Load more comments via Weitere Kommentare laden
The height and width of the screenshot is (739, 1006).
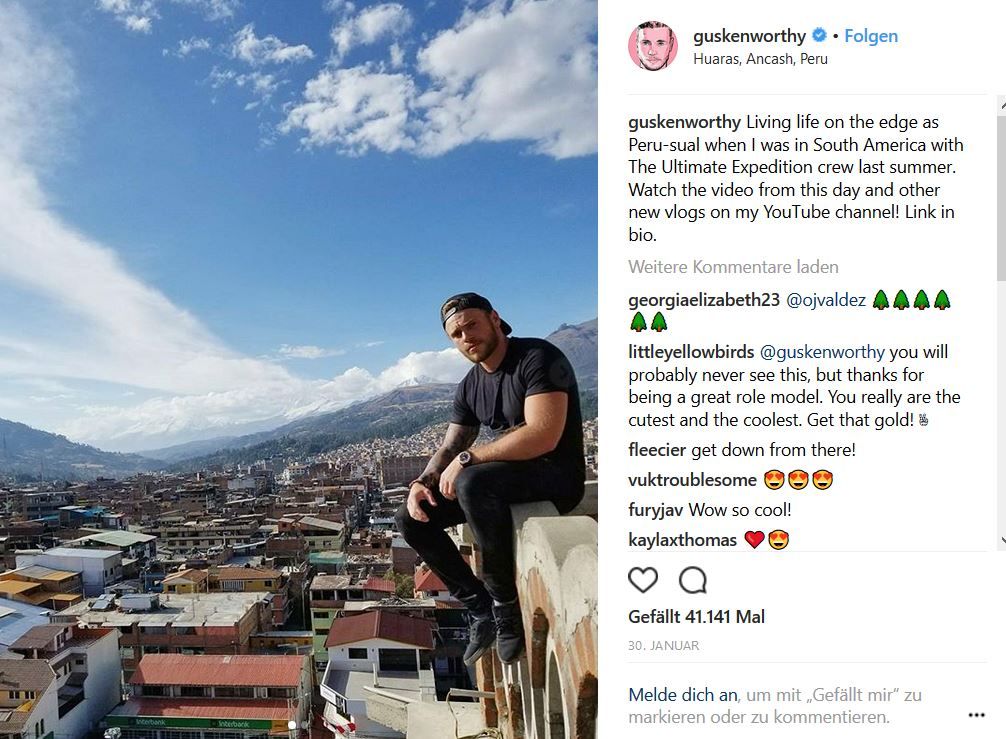click(733, 267)
